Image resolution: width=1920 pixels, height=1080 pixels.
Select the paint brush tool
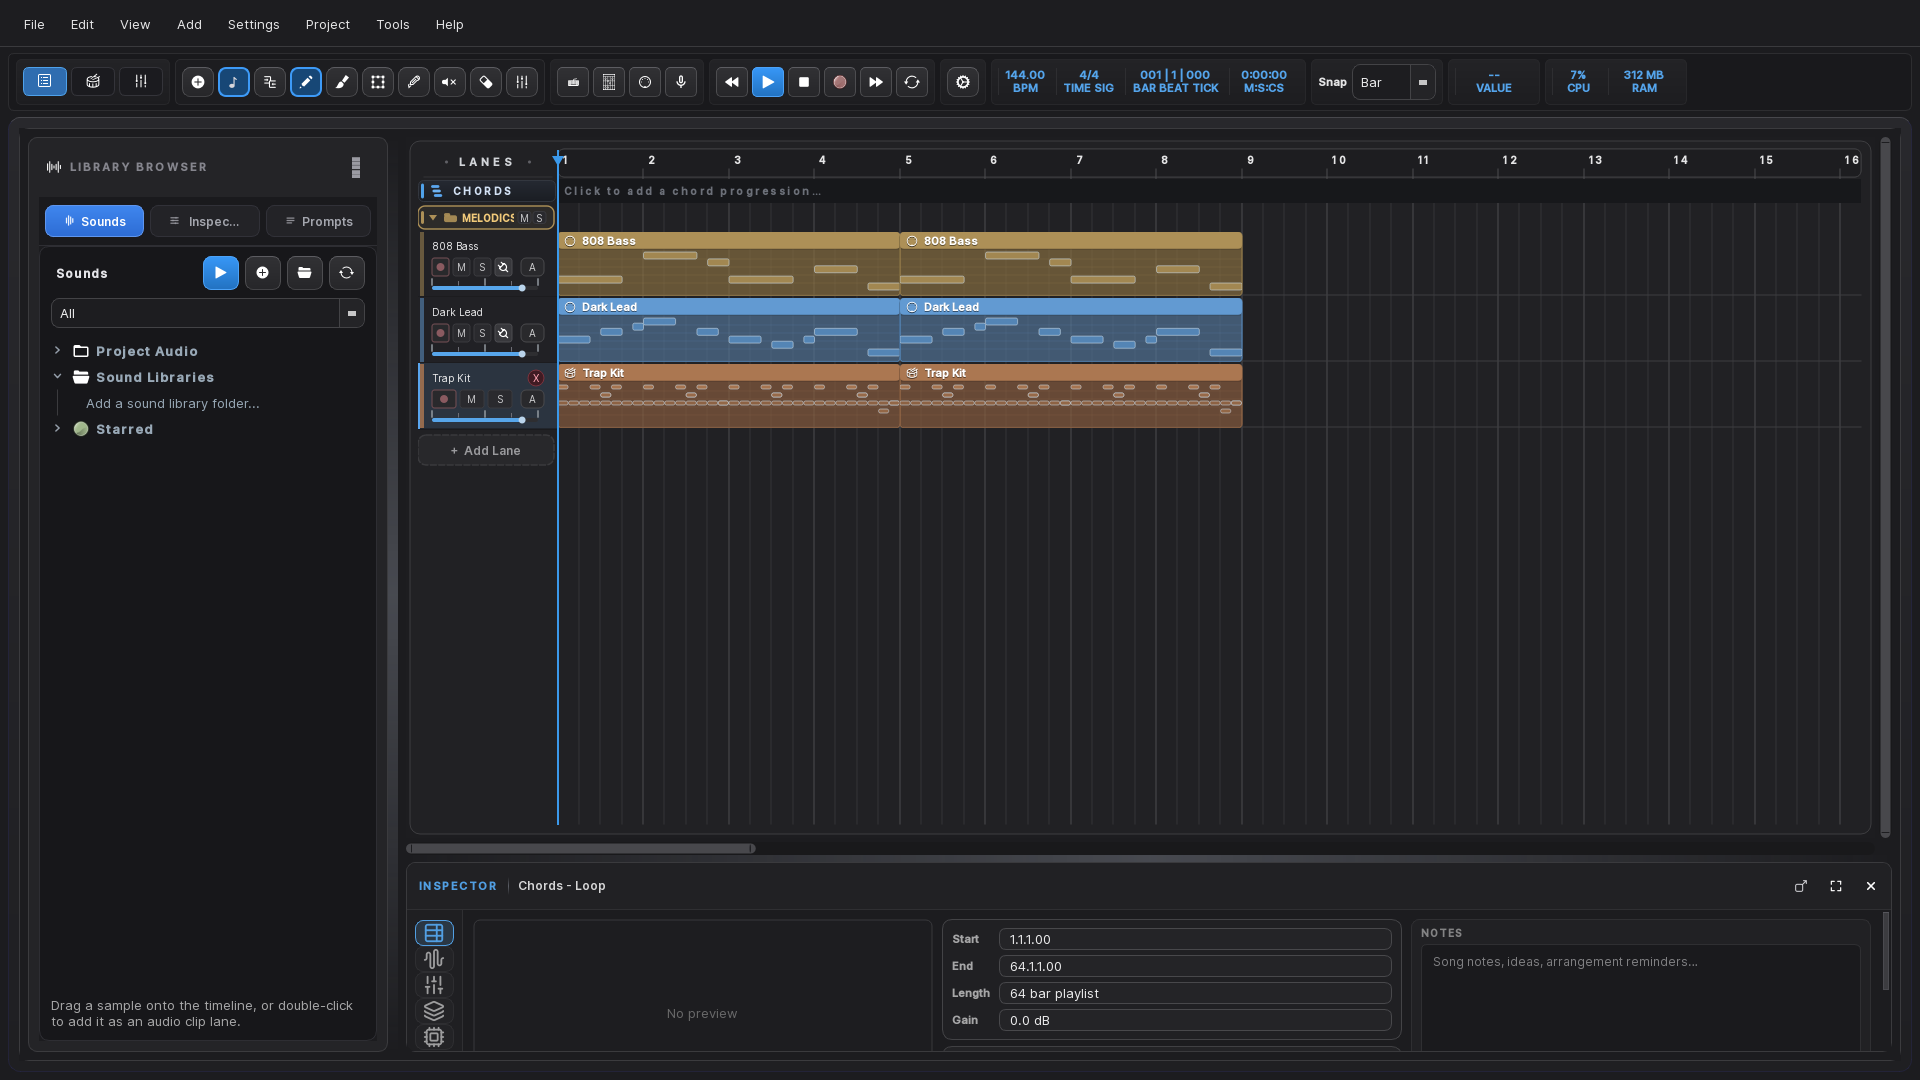(342, 82)
